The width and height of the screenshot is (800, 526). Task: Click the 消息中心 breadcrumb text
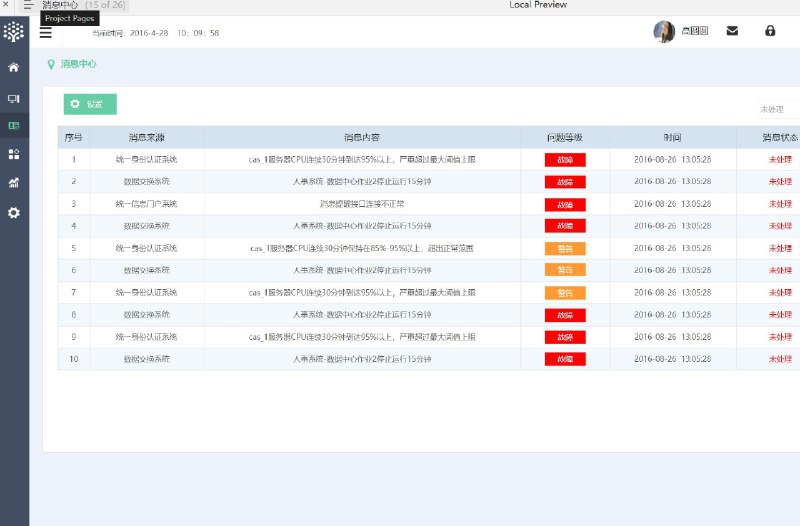[x=79, y=64]
